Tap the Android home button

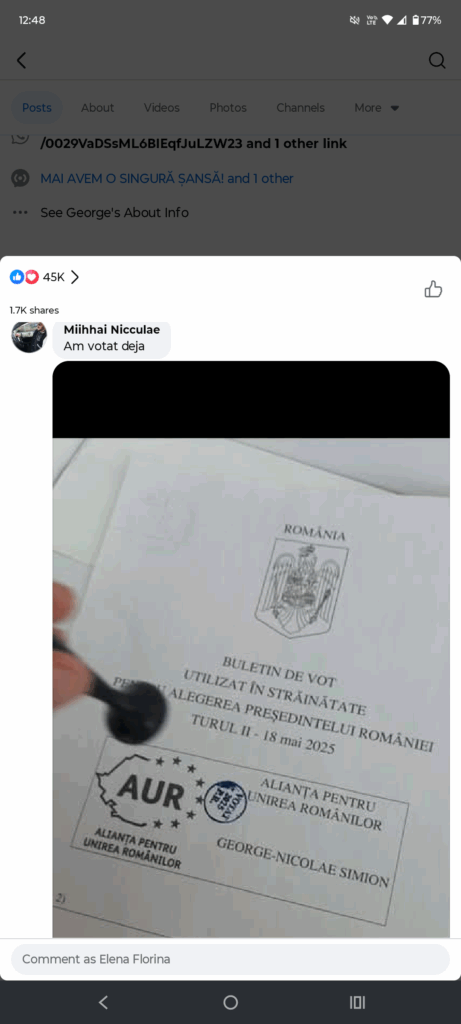(230, 1002)
